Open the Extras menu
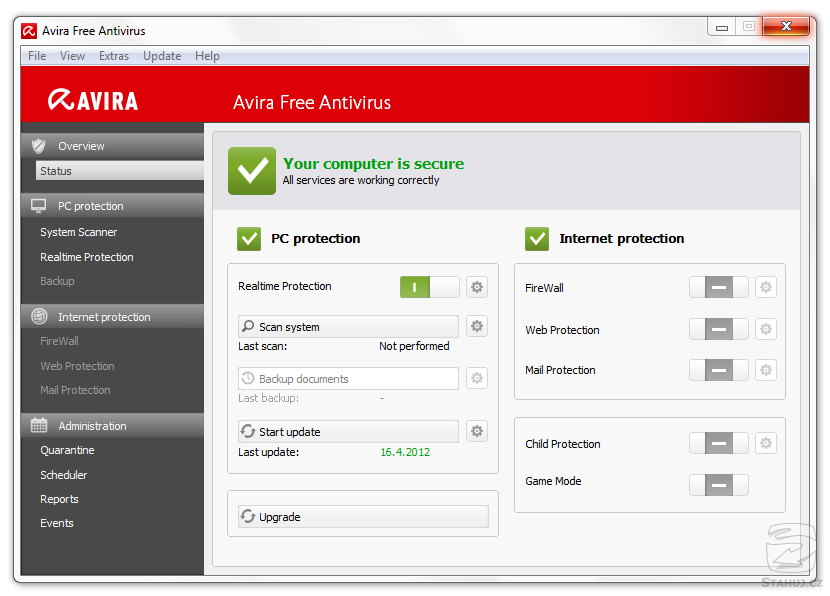The height and width of the screenshot is (596, 830). pos(114,56)
